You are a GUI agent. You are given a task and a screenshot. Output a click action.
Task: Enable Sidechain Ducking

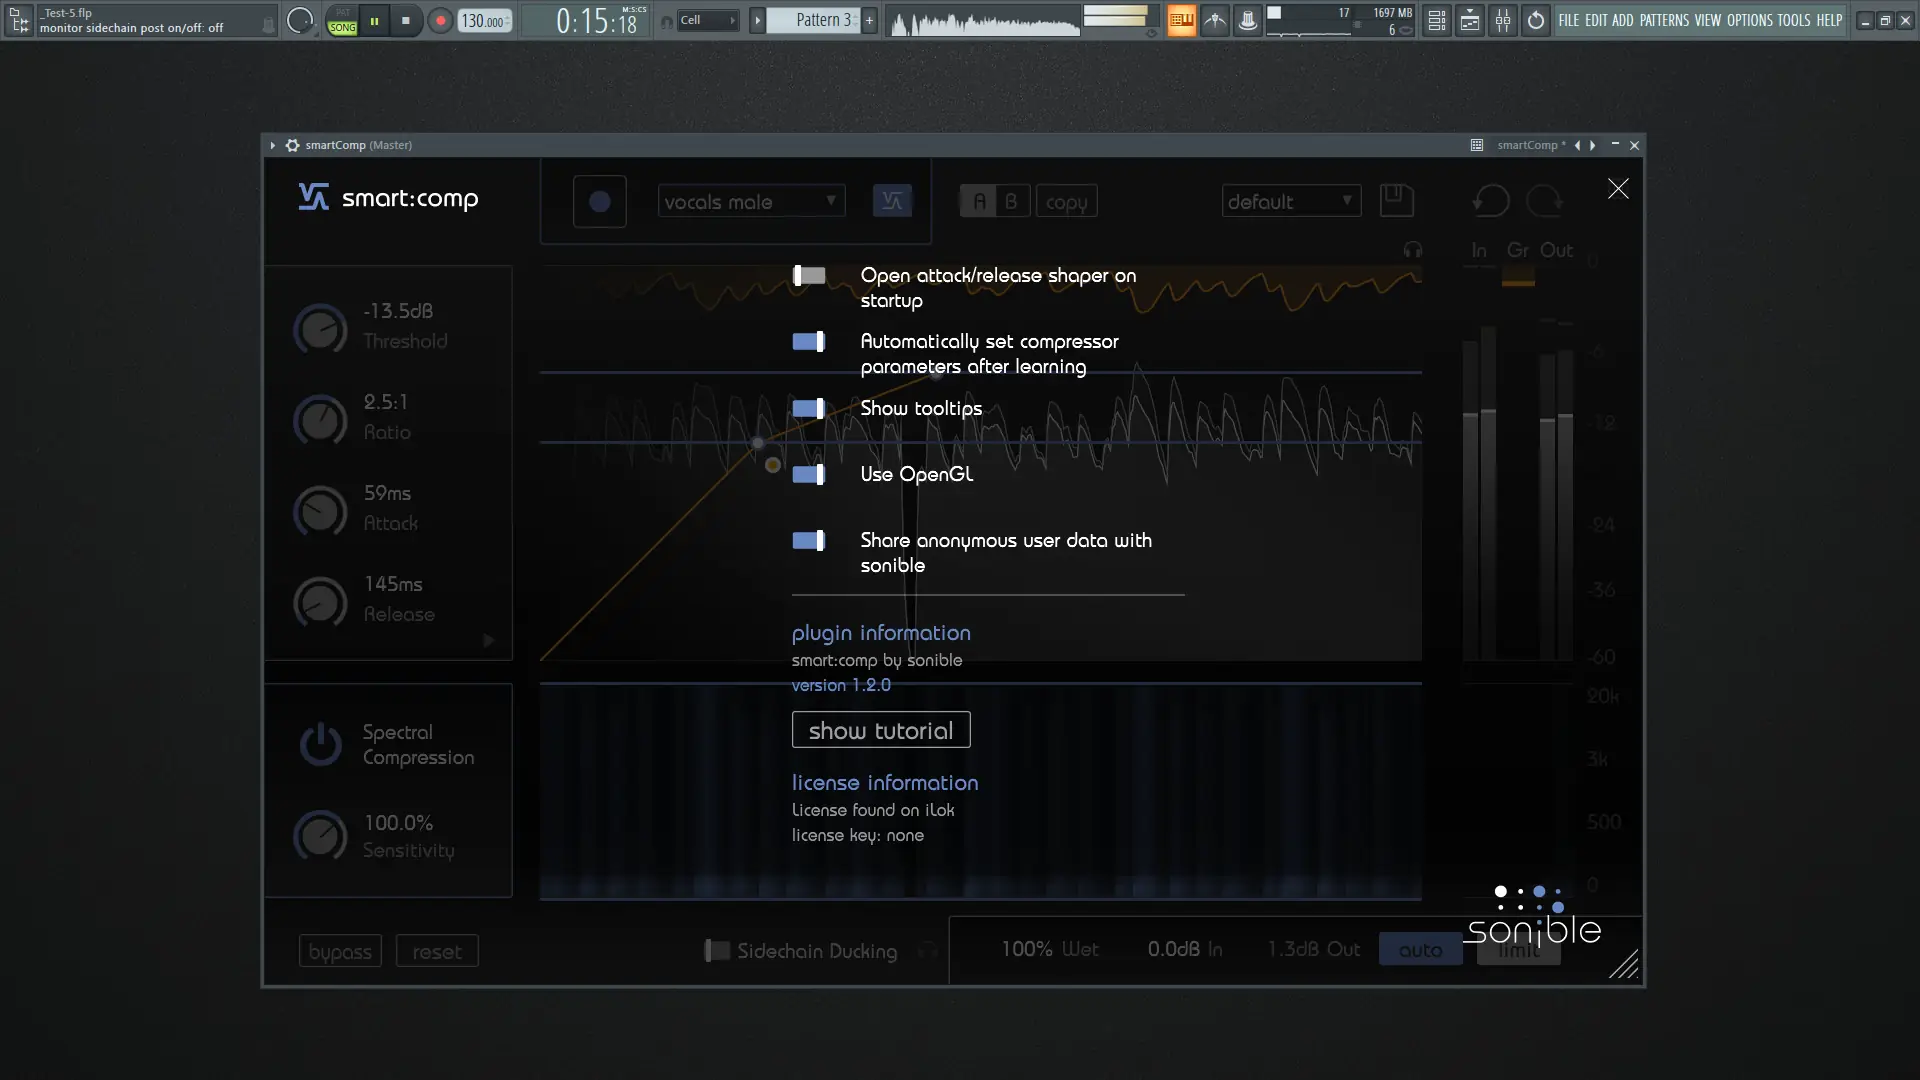point(716,951)
